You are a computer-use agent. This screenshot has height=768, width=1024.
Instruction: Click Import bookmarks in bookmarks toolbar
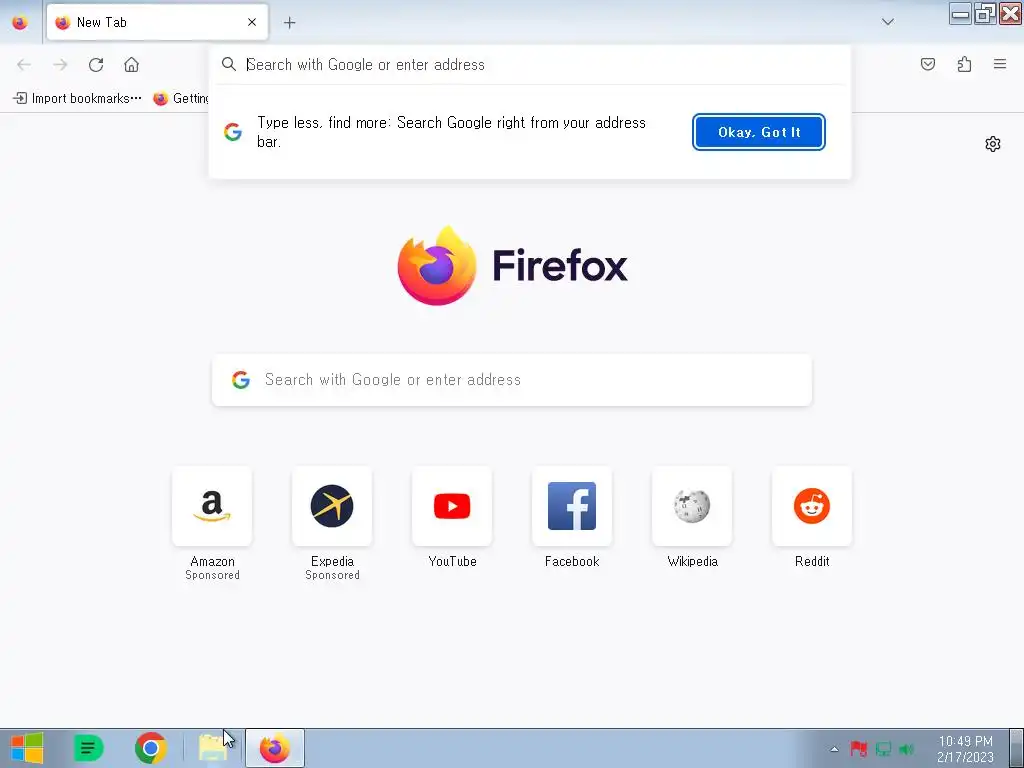click(78, 98)
